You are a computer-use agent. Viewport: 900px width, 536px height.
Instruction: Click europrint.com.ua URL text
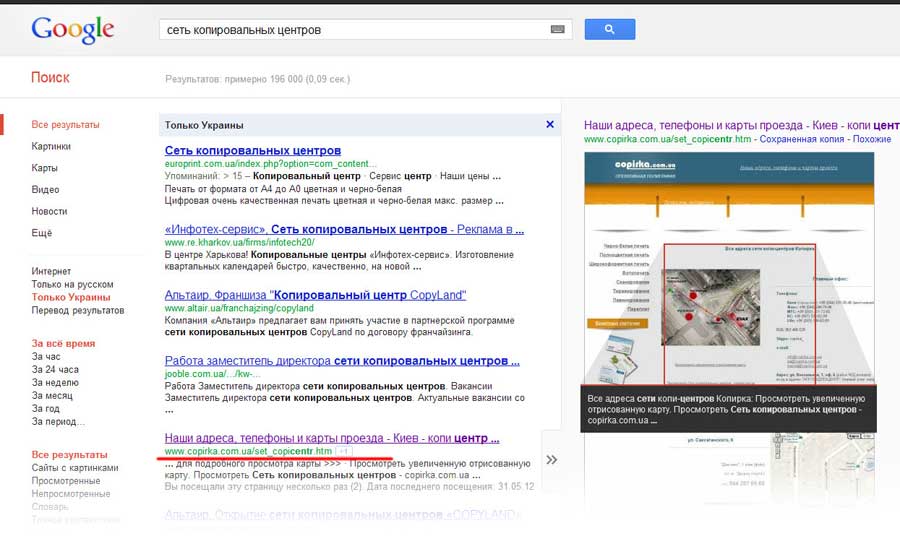[x=270, y=164]
